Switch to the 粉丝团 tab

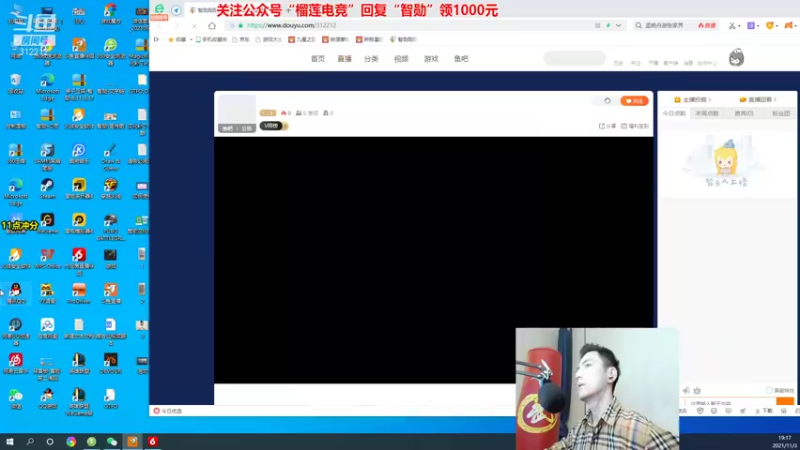(x=781, y=113)
